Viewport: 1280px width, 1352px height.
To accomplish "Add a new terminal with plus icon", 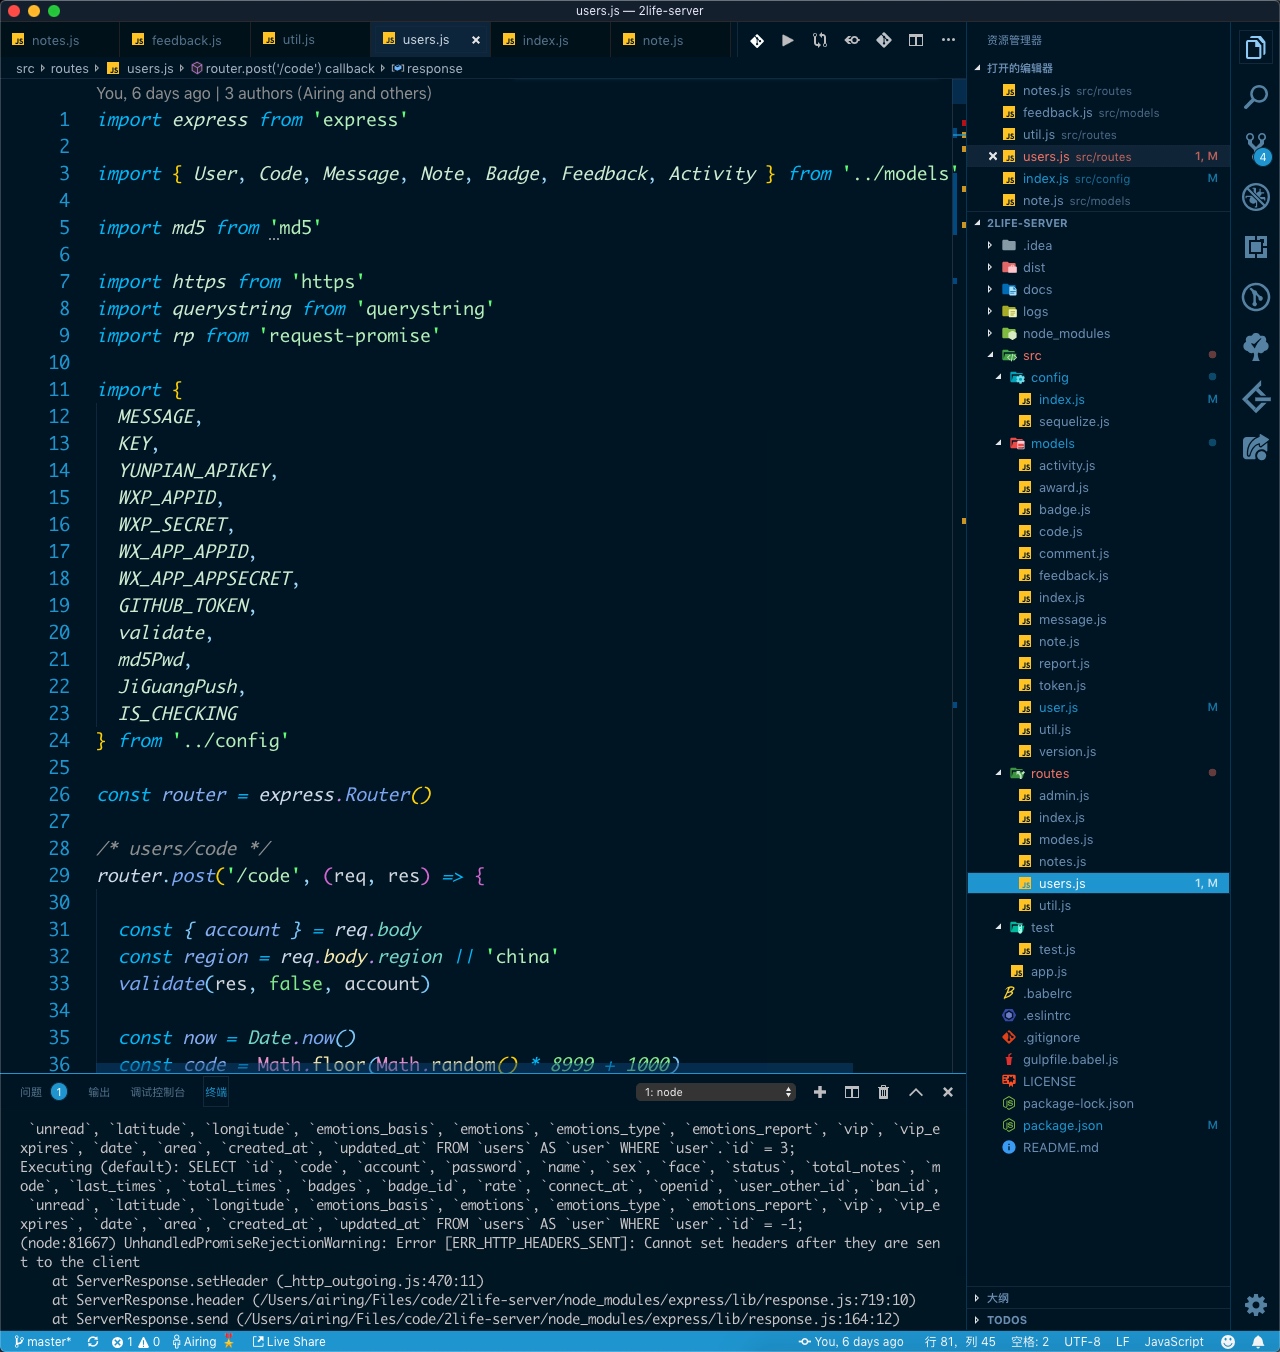I will [820, 1092].
